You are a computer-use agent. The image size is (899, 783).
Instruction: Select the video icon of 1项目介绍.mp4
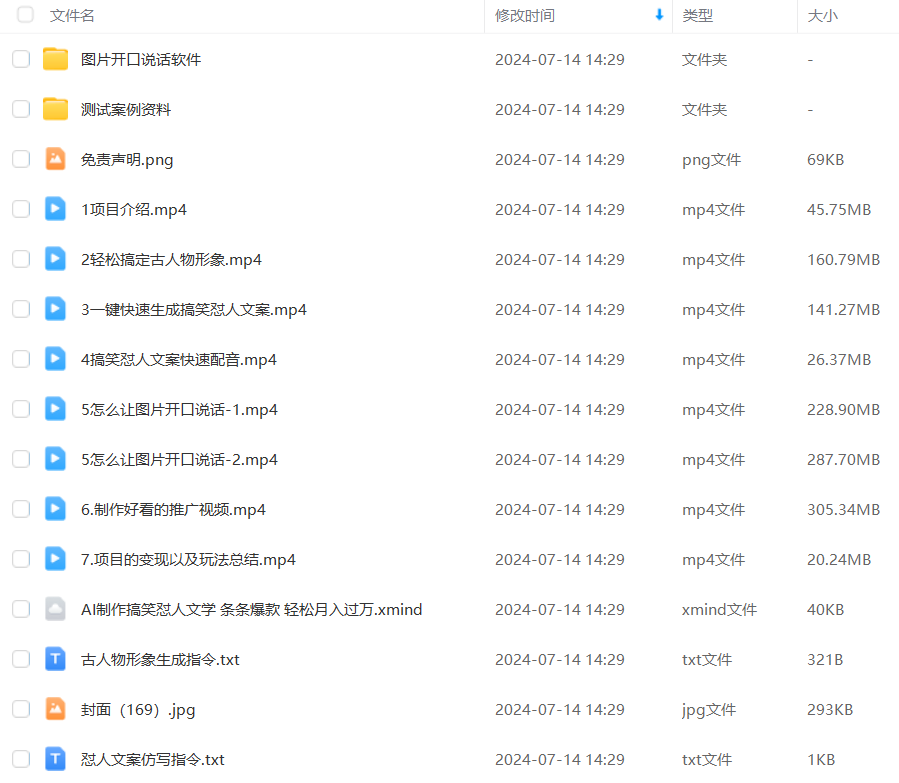(x=55, y=208)
